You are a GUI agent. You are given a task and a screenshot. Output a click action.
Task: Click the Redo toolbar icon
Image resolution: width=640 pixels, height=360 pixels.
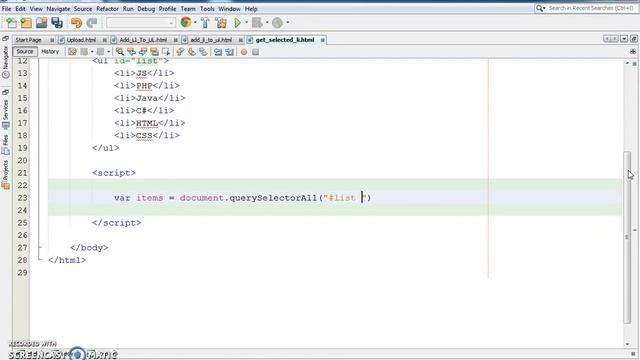(92, 23)
